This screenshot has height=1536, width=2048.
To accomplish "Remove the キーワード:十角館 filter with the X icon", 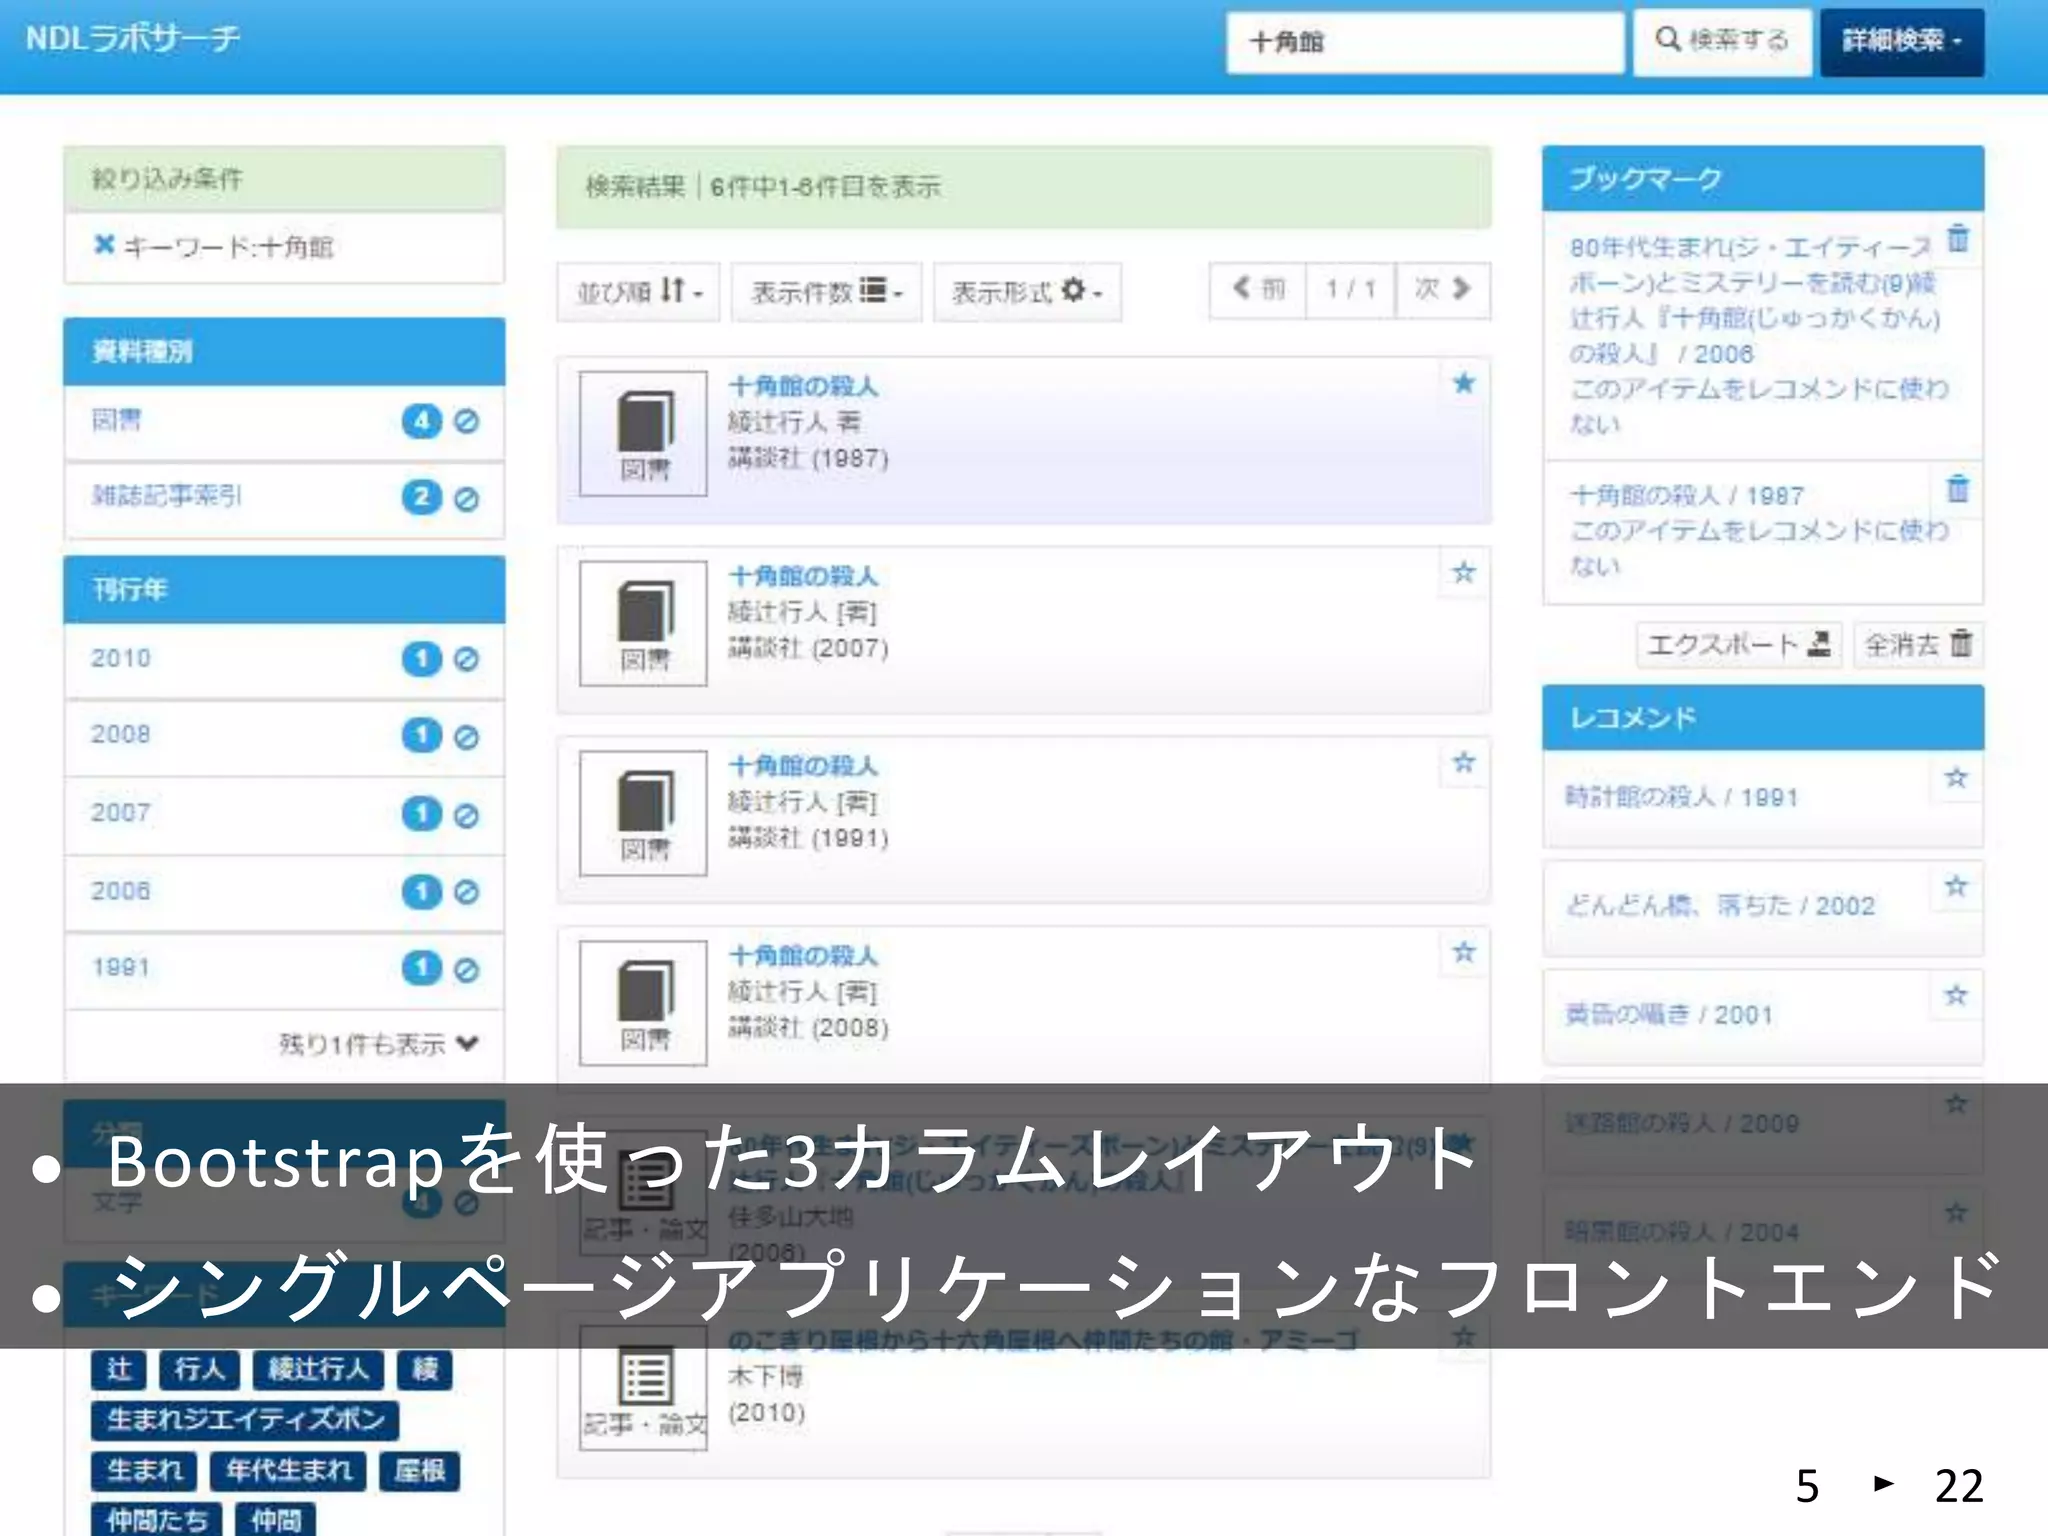I will click(x=104, y=245).
